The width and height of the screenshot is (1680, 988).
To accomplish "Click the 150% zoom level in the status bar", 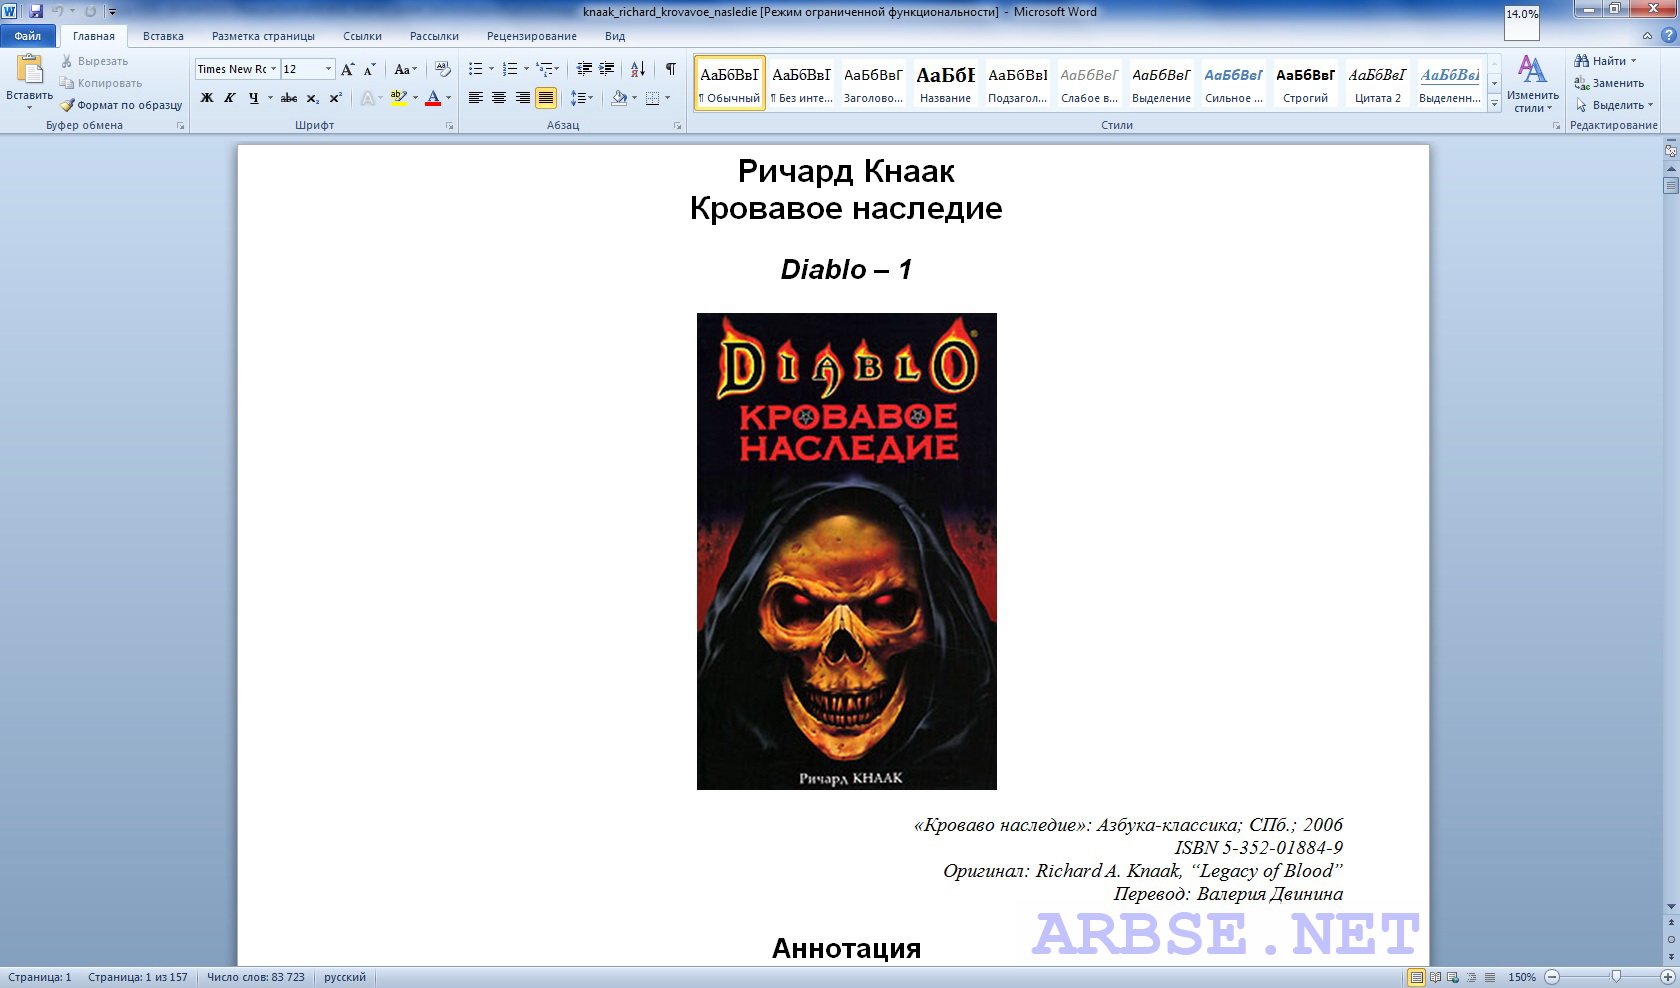I will (x=1522, y=977).
